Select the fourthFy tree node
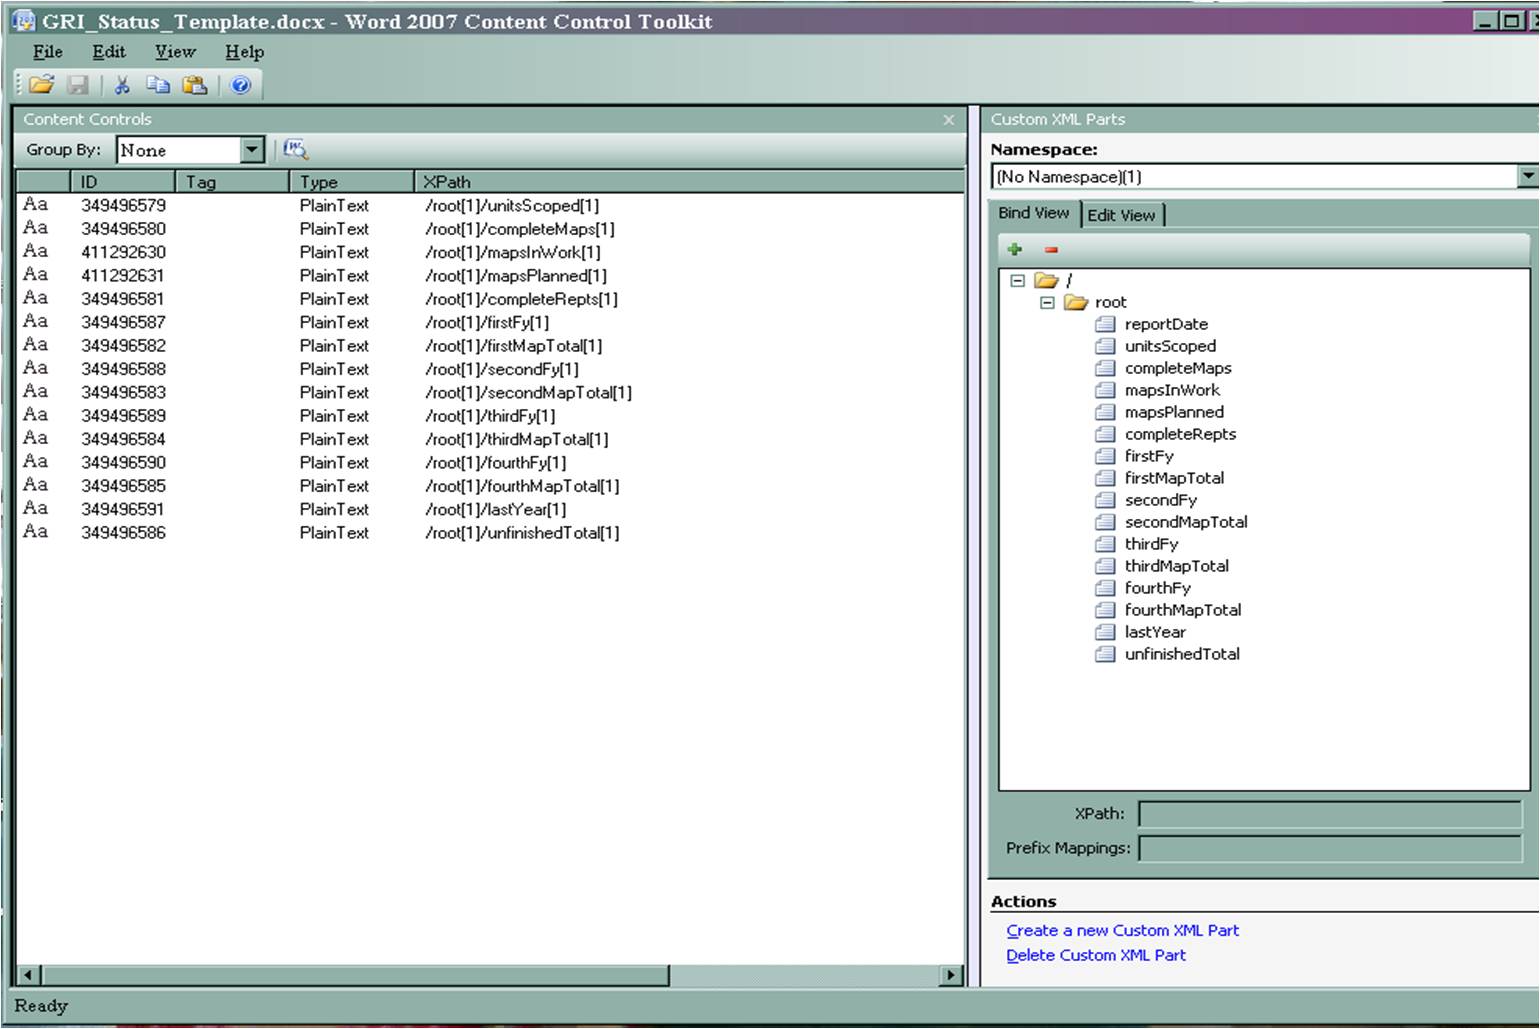The width and height of the screenshot is (1540, 1029). click(1157, 588)
